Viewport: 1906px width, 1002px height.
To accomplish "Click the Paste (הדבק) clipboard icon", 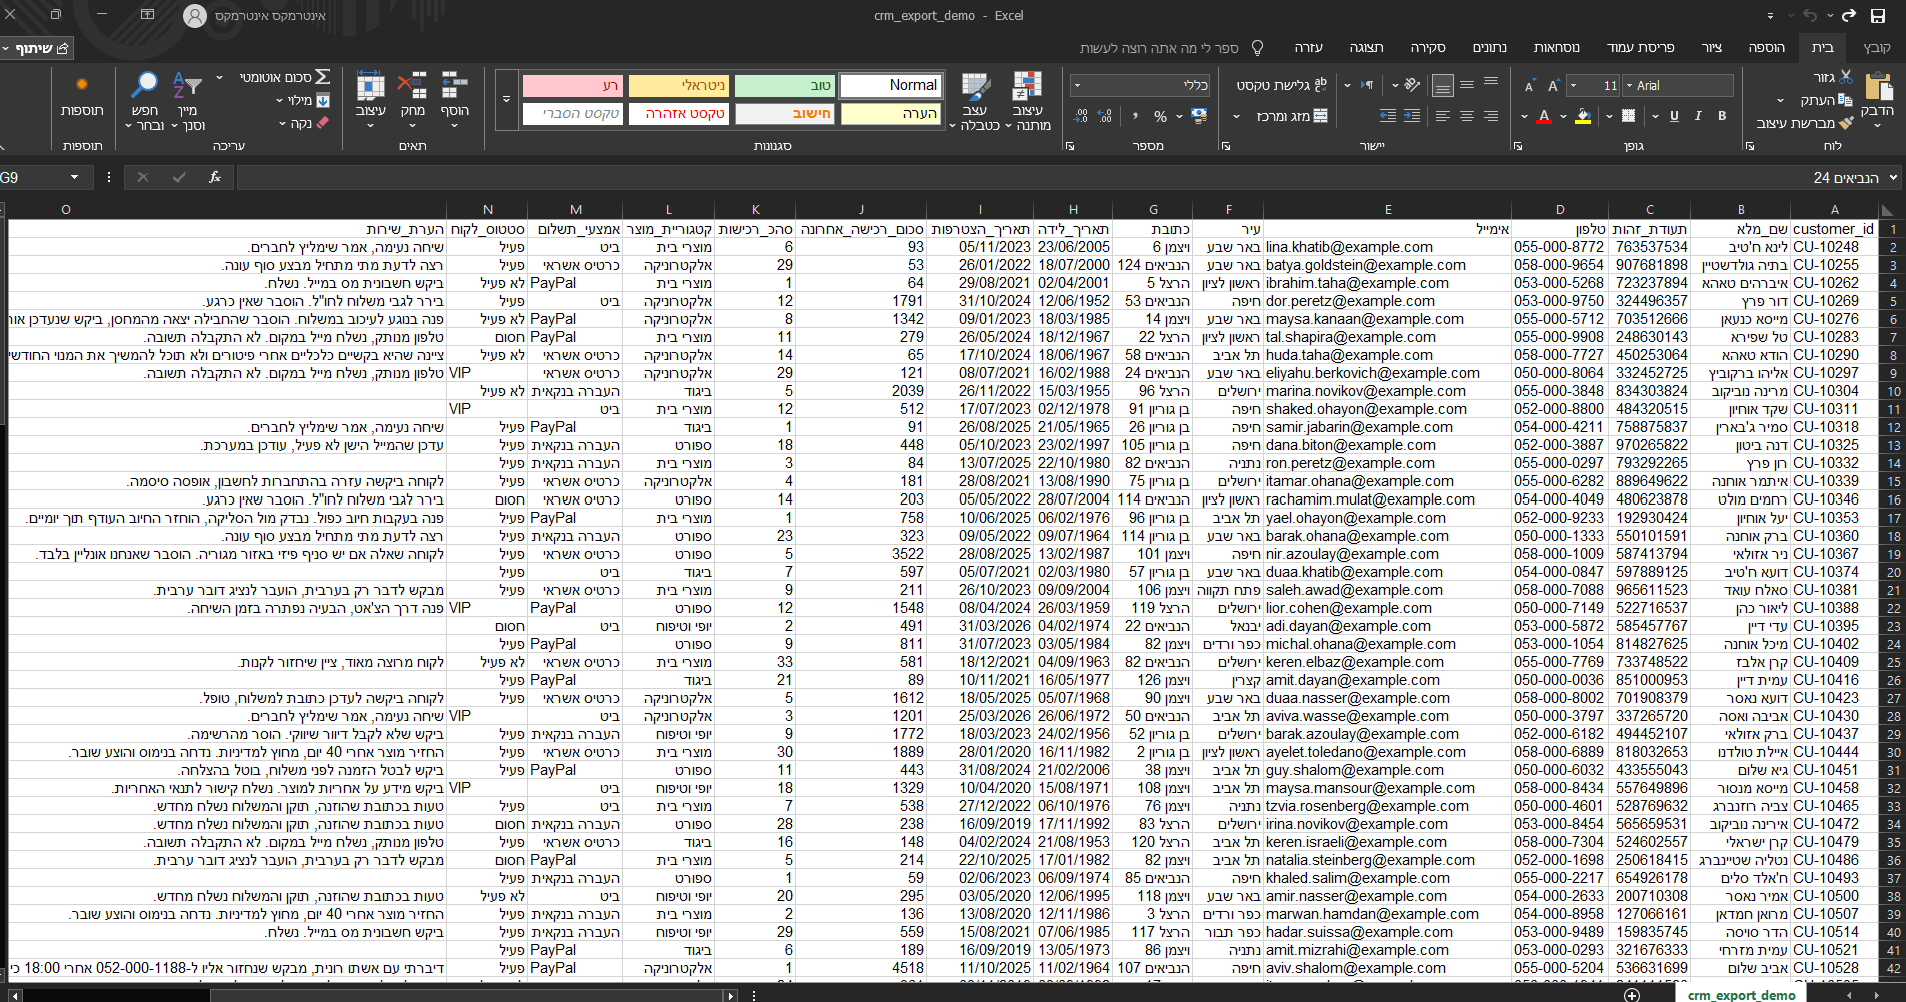I will (x=1879, y=87).
